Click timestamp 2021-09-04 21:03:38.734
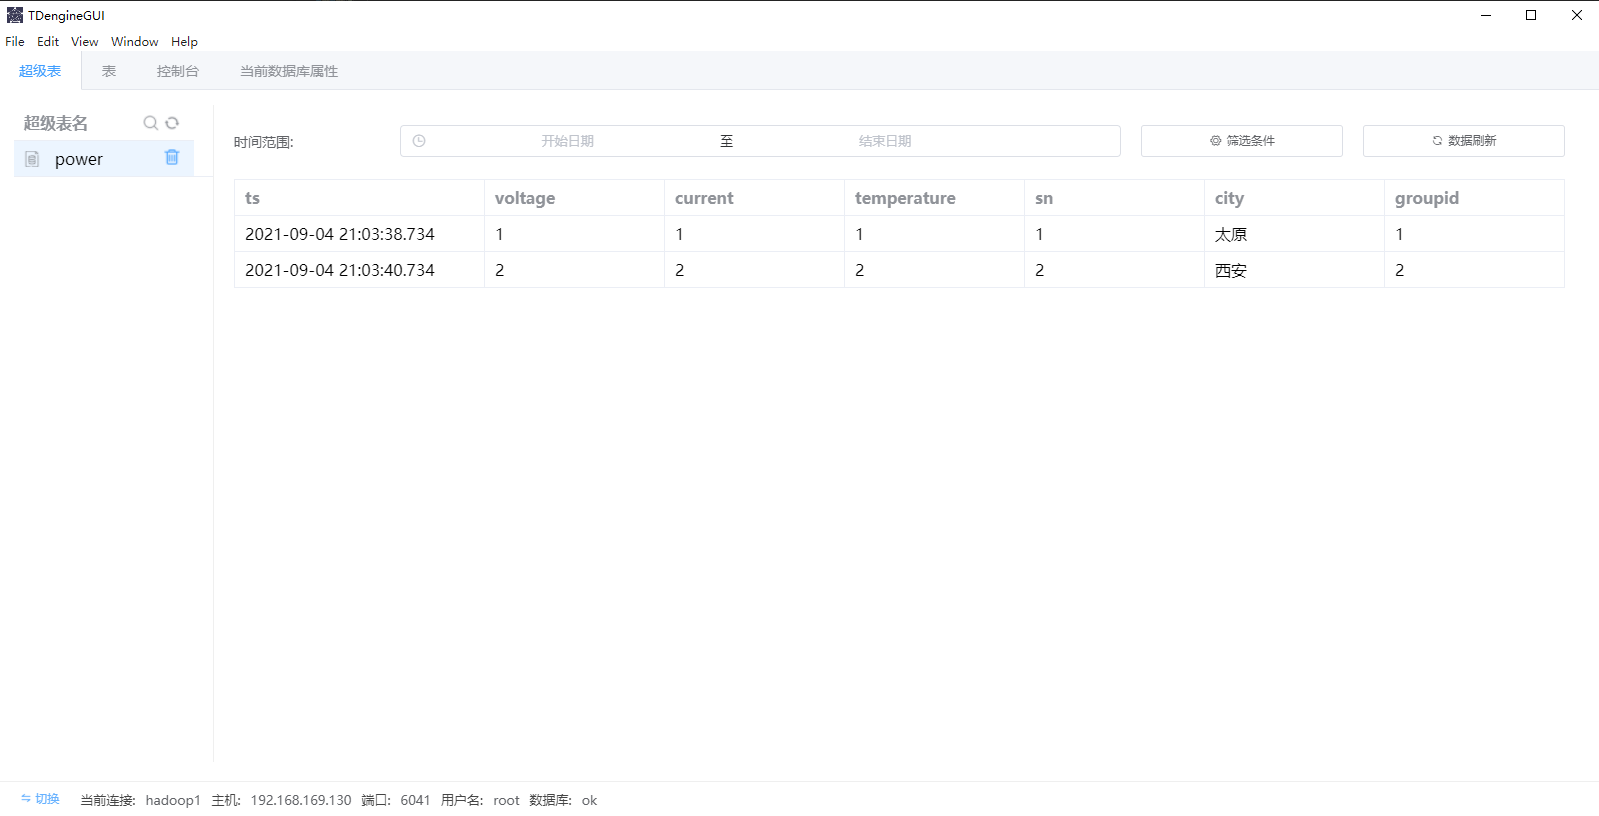Image resolution: width=1599 pixels, height=816 pixels. 340,234
